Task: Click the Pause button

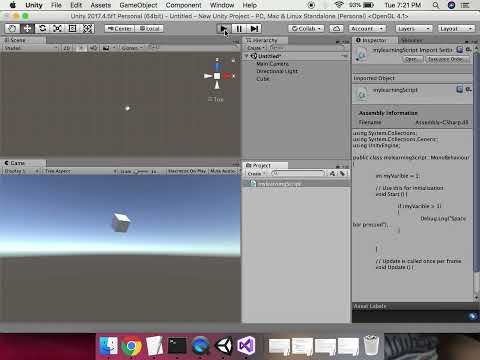Action: tap(239, 29)
